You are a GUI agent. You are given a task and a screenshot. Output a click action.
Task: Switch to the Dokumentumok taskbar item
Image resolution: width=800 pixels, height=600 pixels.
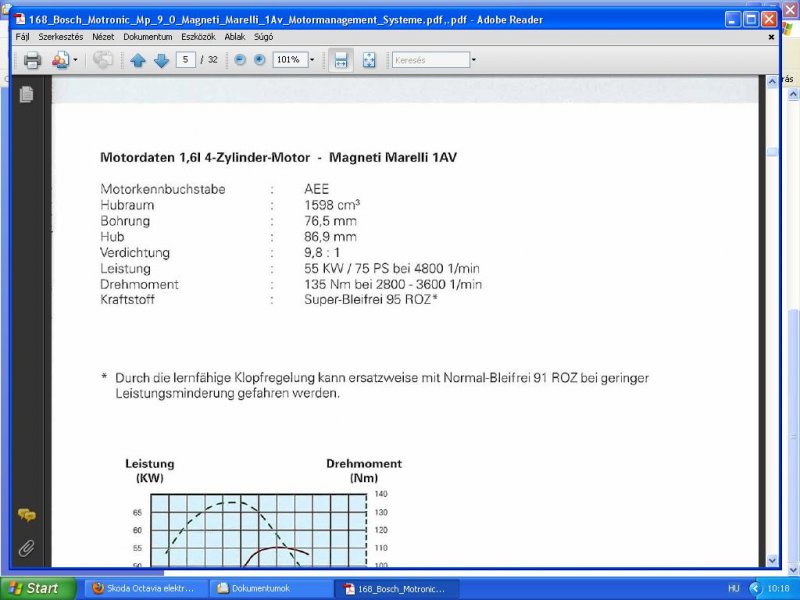pyautogui.click(x=271, y=588)
